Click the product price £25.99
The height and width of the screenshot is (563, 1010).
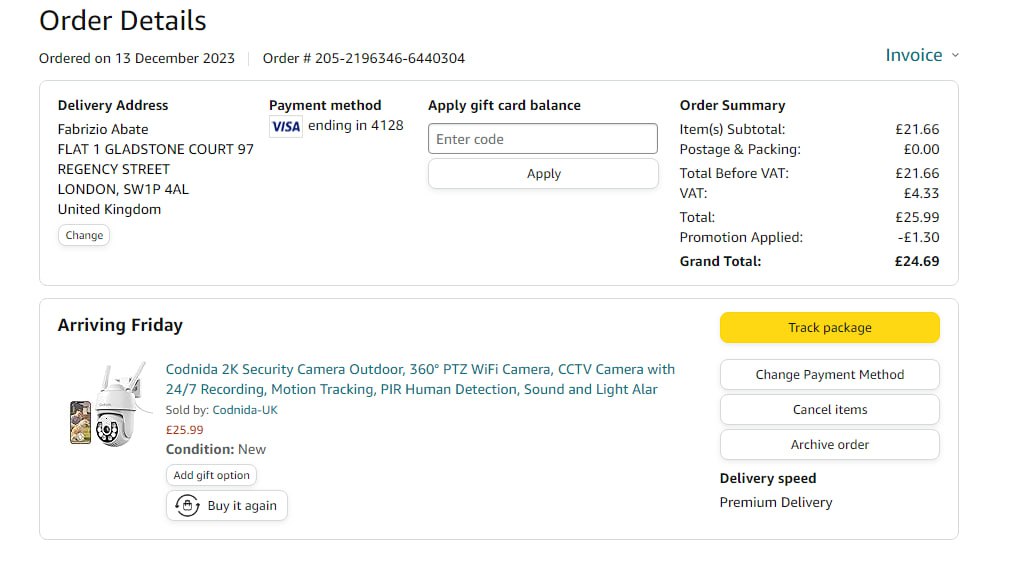click(x=184, y=430)
